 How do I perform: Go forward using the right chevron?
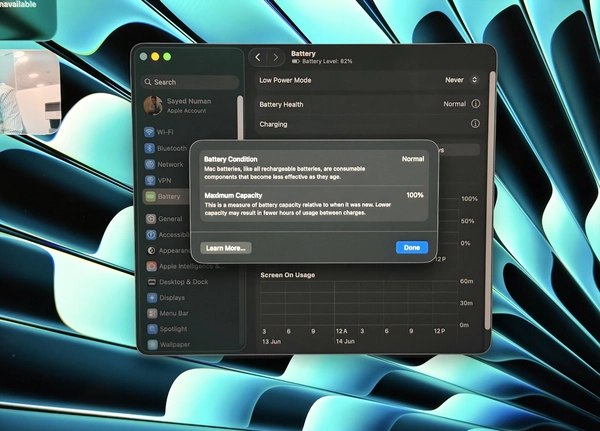[x=276, y=57]
